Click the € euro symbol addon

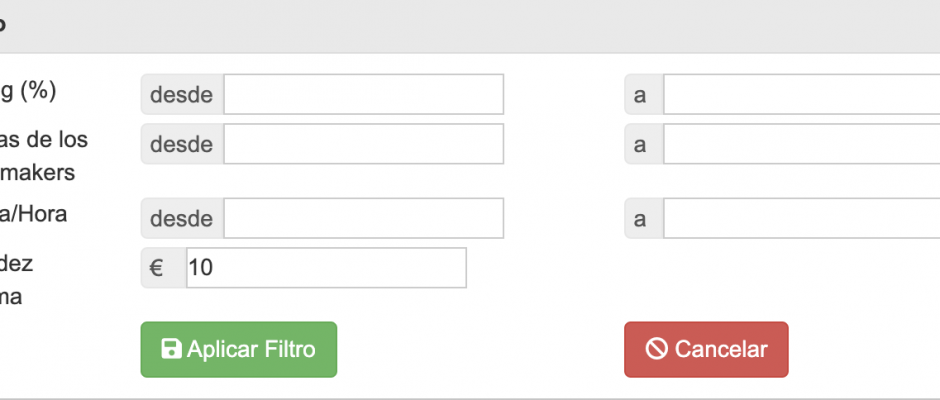157,268
